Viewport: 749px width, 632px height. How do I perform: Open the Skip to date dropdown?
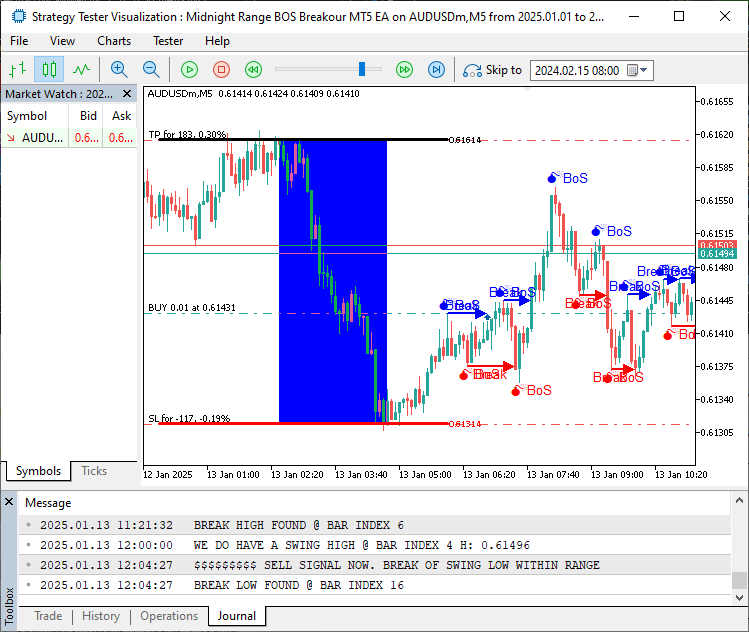click(x=644, y=70)
